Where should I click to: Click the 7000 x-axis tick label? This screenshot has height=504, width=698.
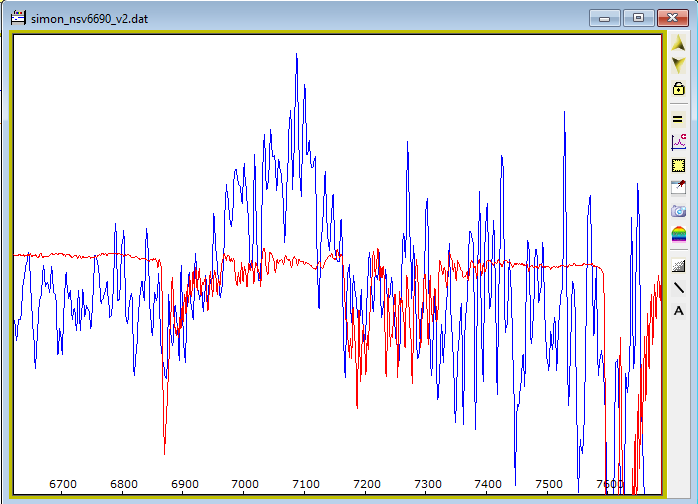click(x=245, y=484)
